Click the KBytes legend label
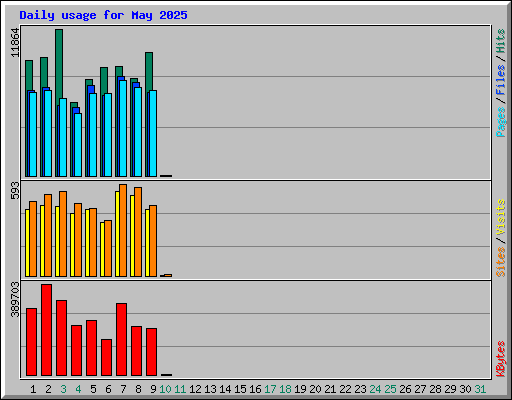Screen dimensions: 512x400 pos(500,359)
